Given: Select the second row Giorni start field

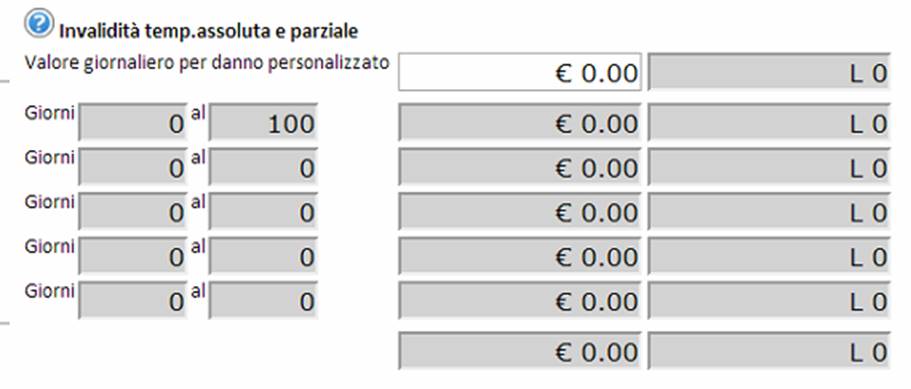Looking at the screenshot, I should pos(132,167).
